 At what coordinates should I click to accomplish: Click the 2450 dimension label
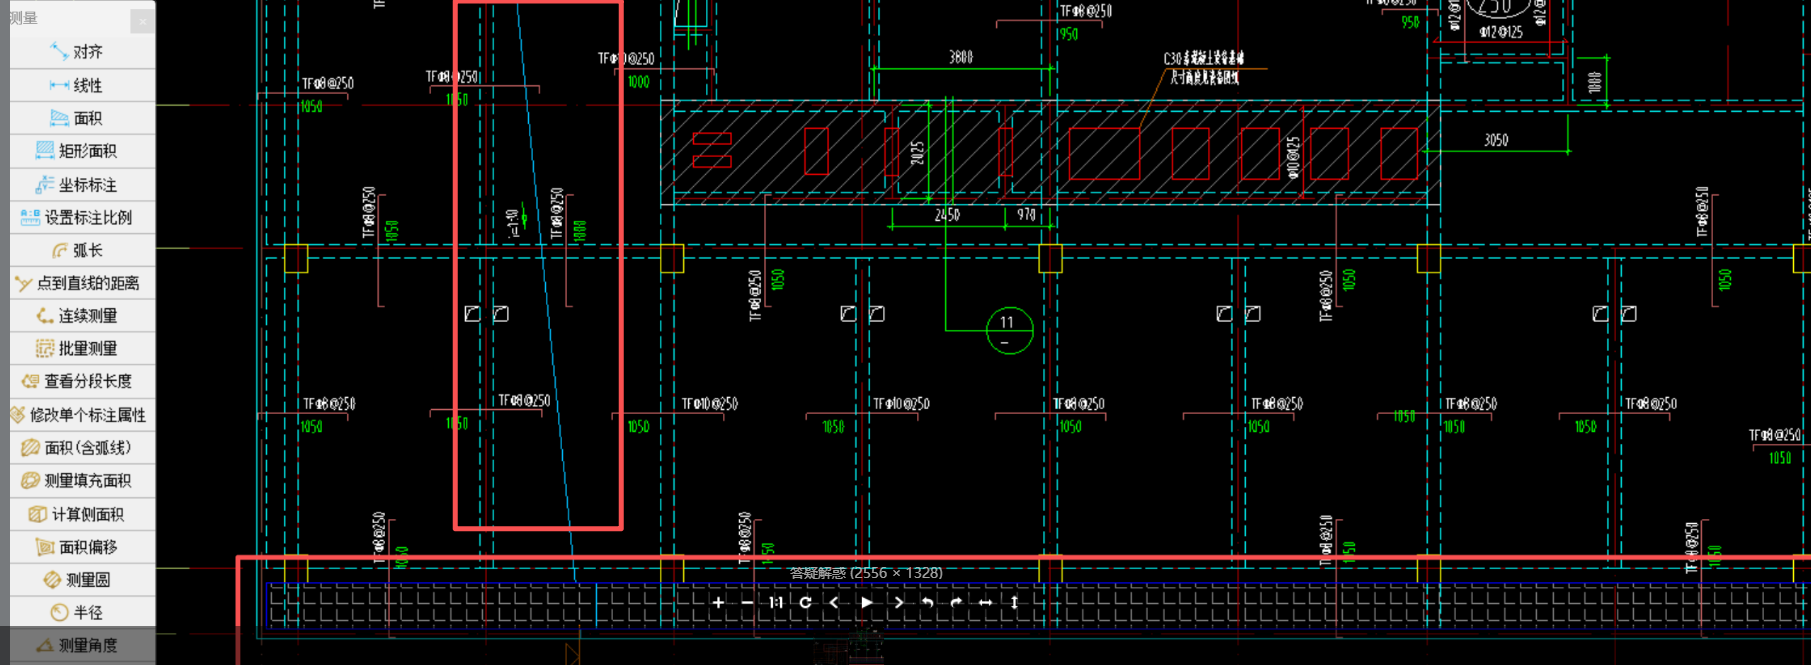point(947,215)
